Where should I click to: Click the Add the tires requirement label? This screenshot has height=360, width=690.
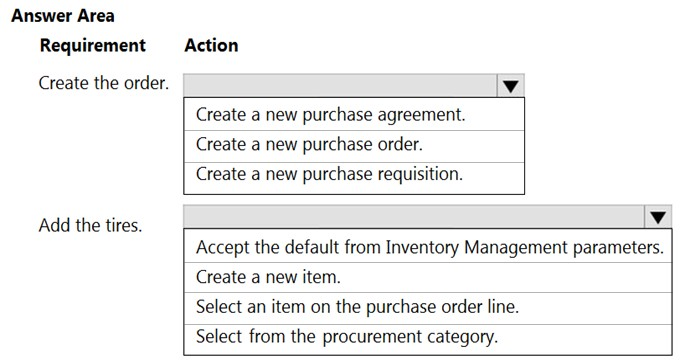coord(90,225)
